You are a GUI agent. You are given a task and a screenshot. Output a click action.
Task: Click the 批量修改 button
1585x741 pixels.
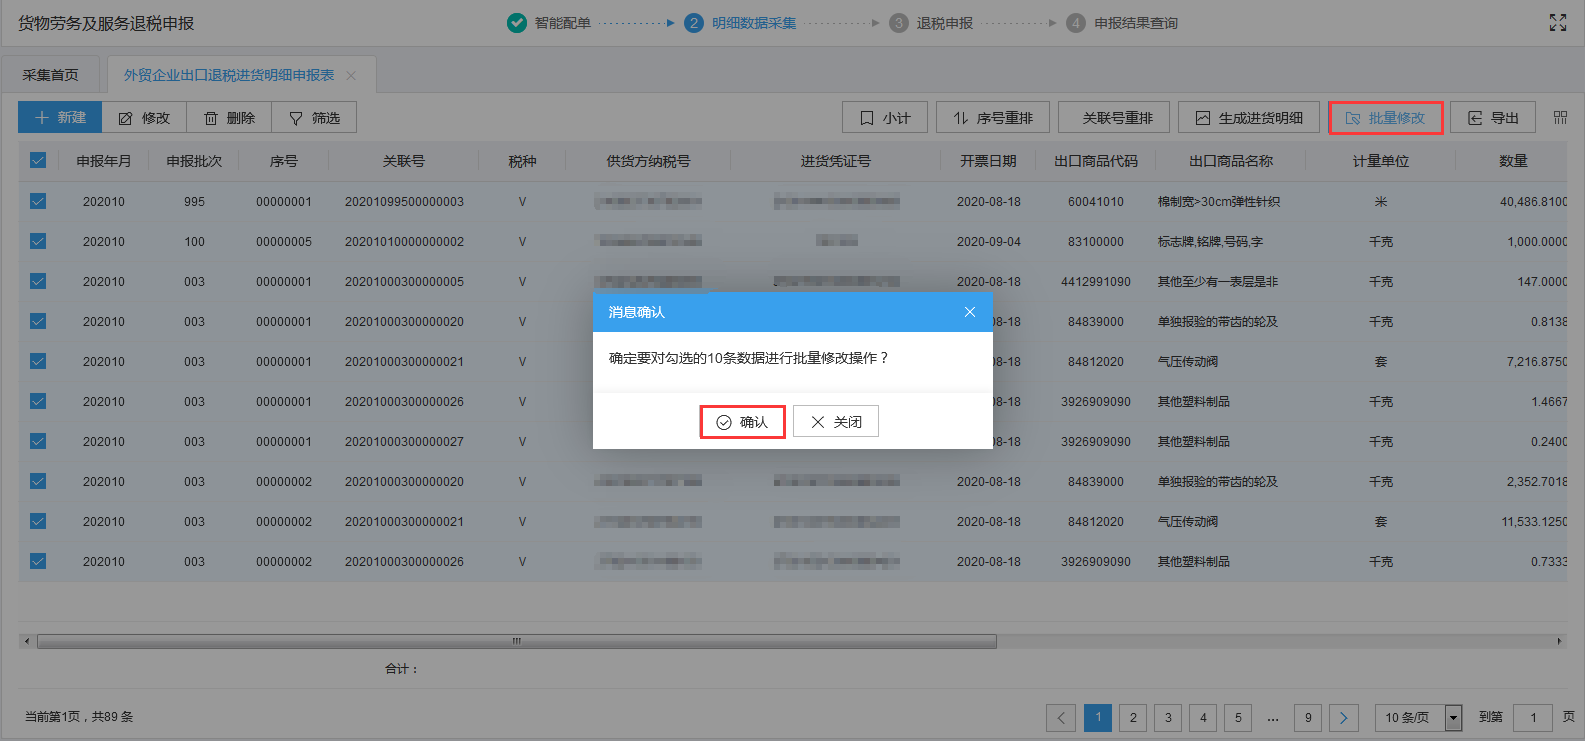click(x=1385, y=118)
